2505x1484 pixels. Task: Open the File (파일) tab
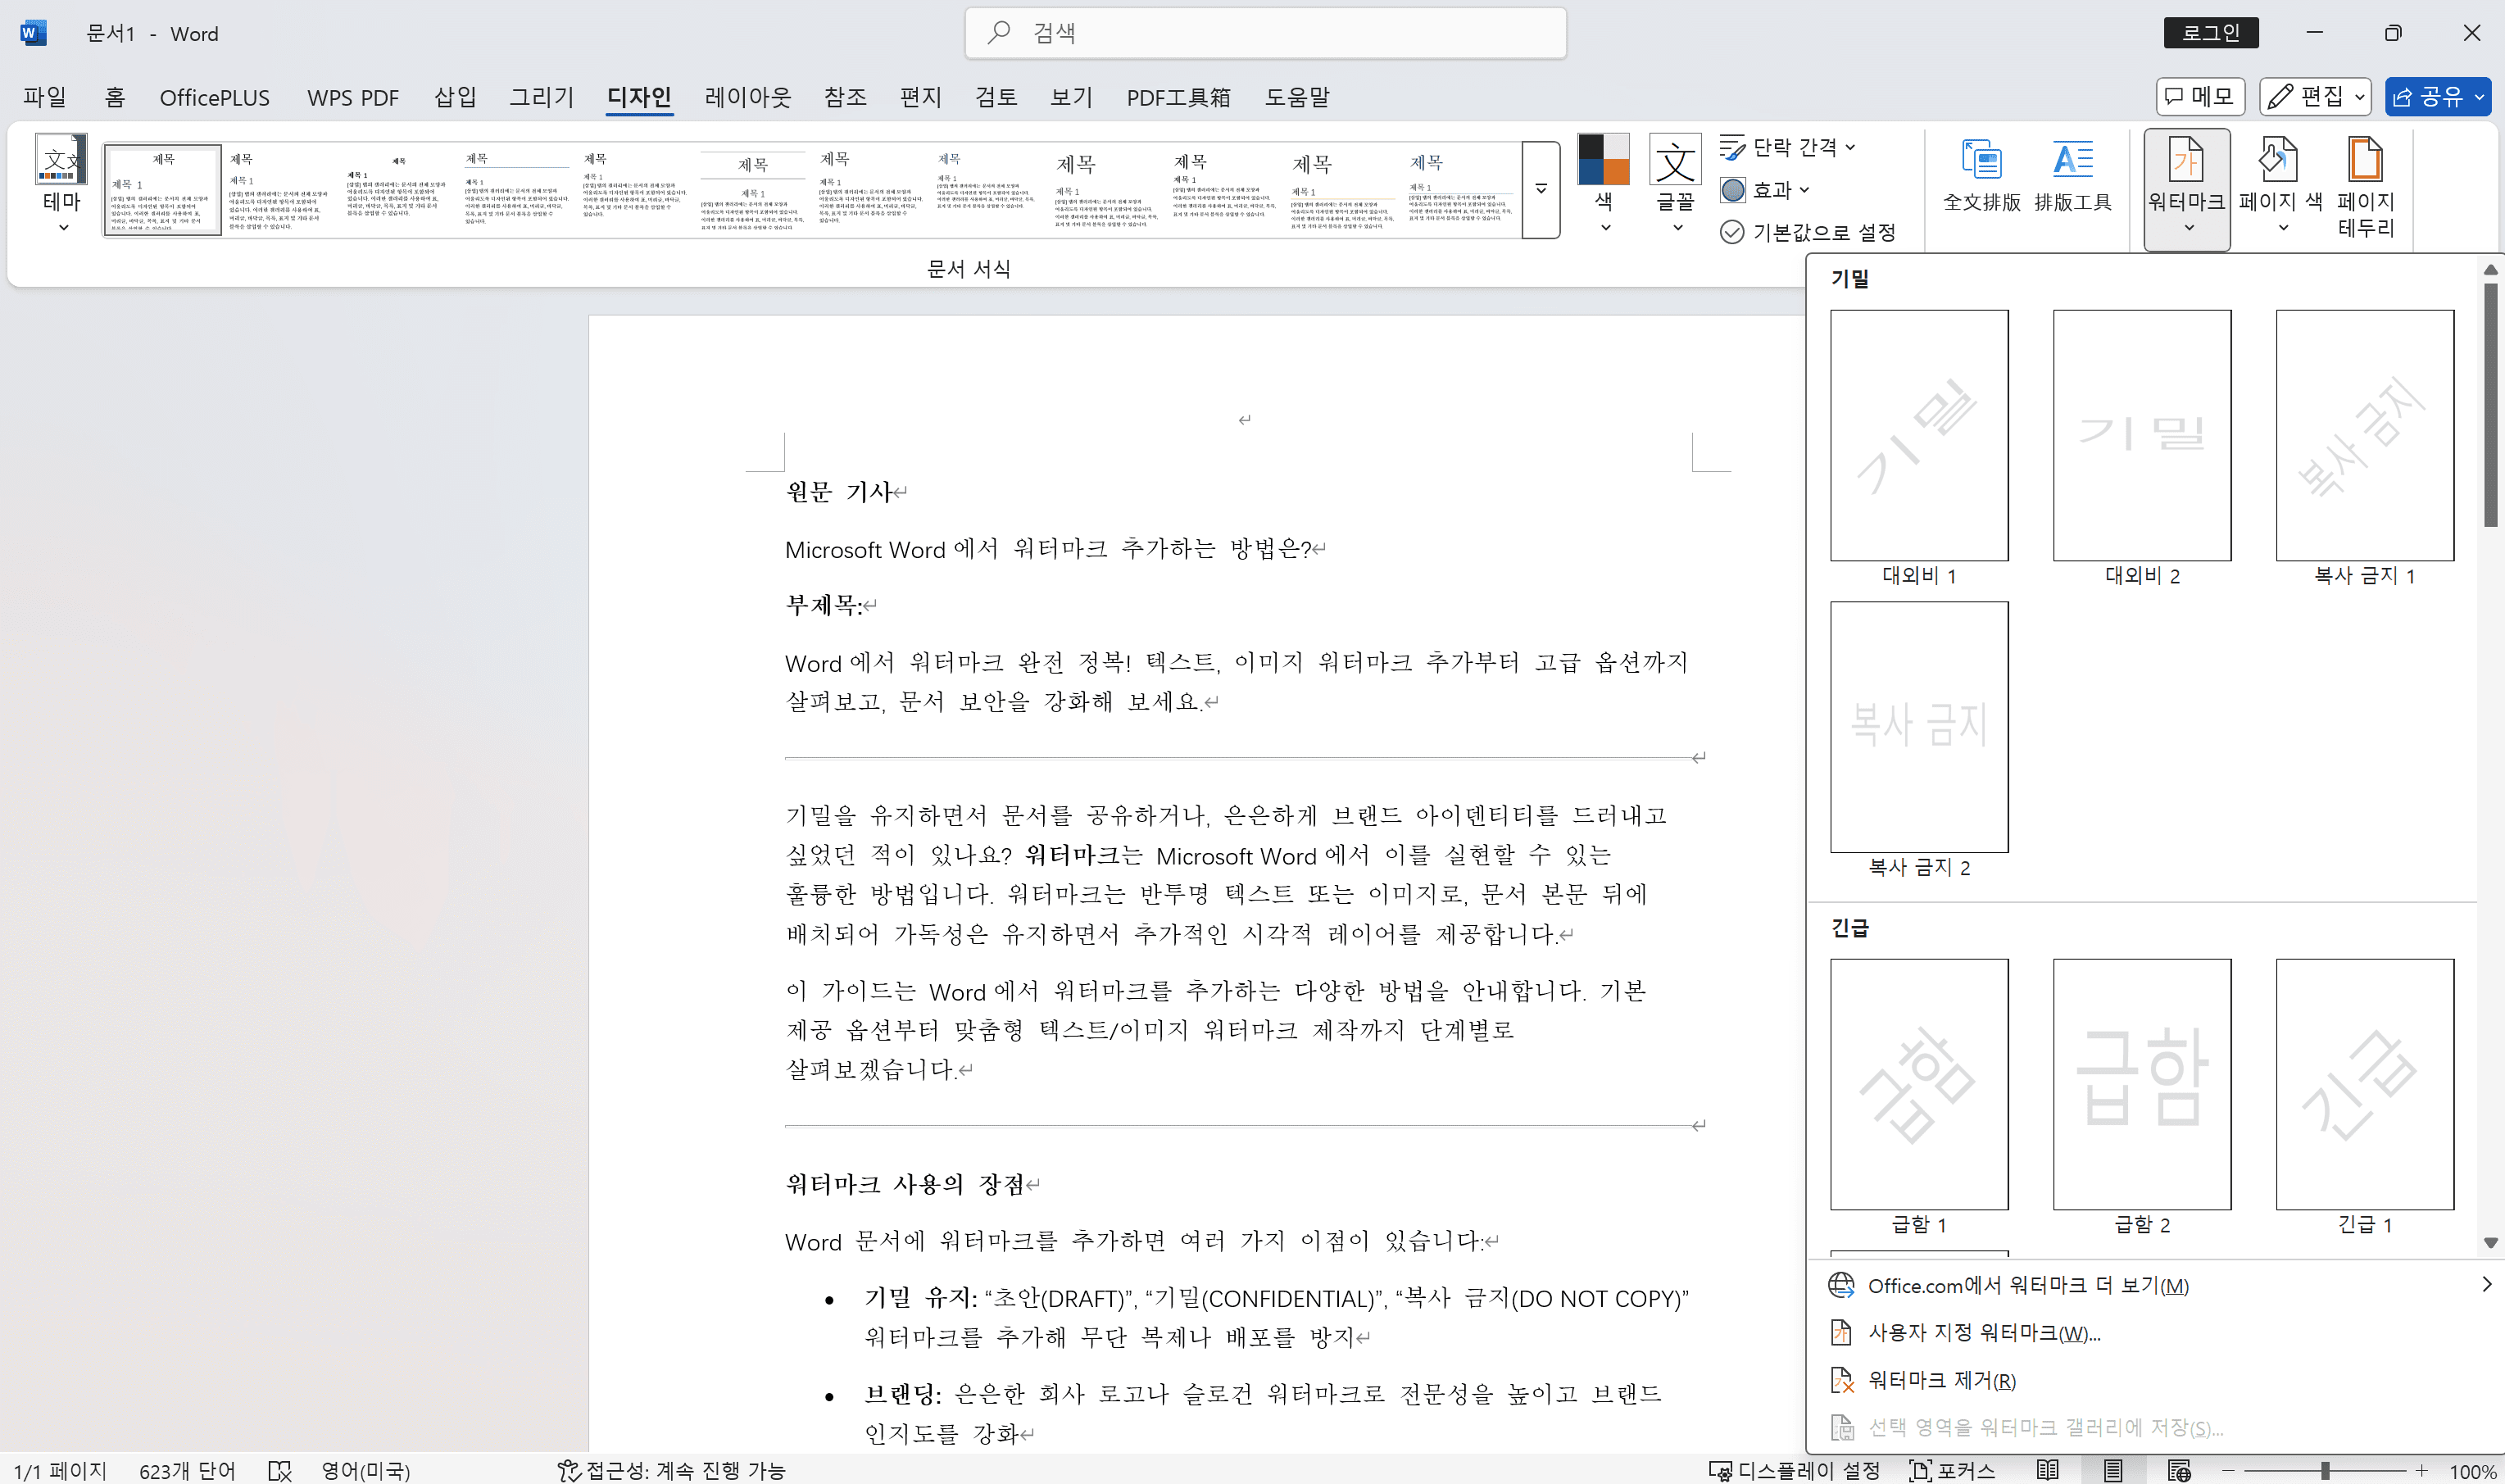coord(45,97)
